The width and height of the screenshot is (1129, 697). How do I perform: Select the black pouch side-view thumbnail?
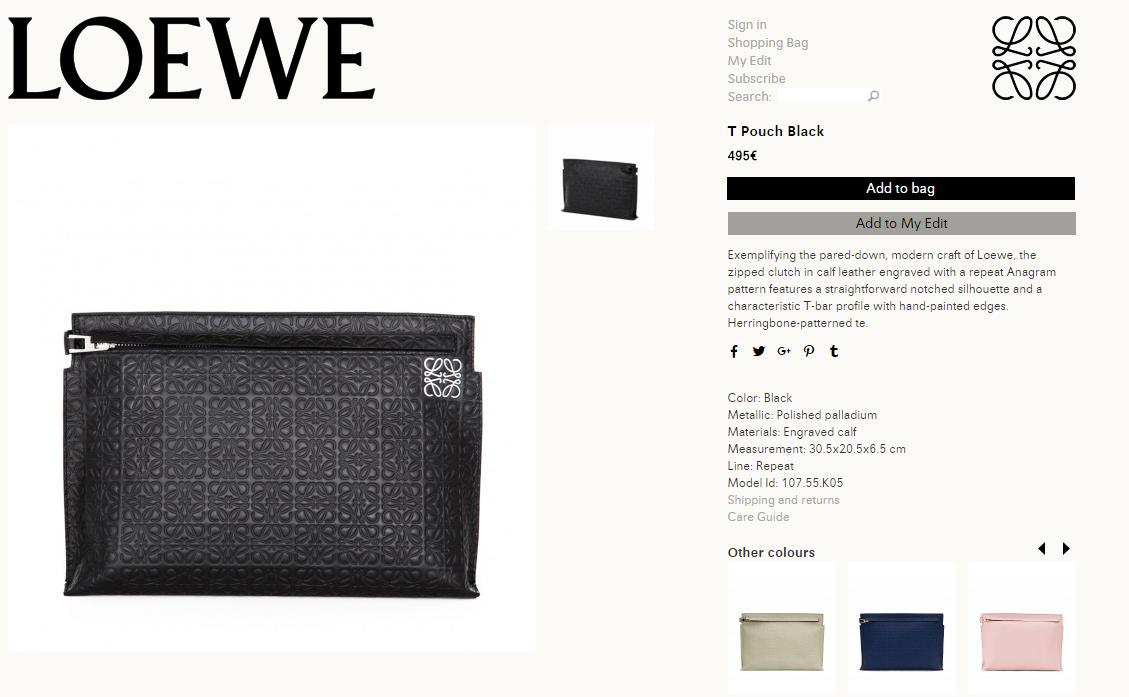click(601, 177)
